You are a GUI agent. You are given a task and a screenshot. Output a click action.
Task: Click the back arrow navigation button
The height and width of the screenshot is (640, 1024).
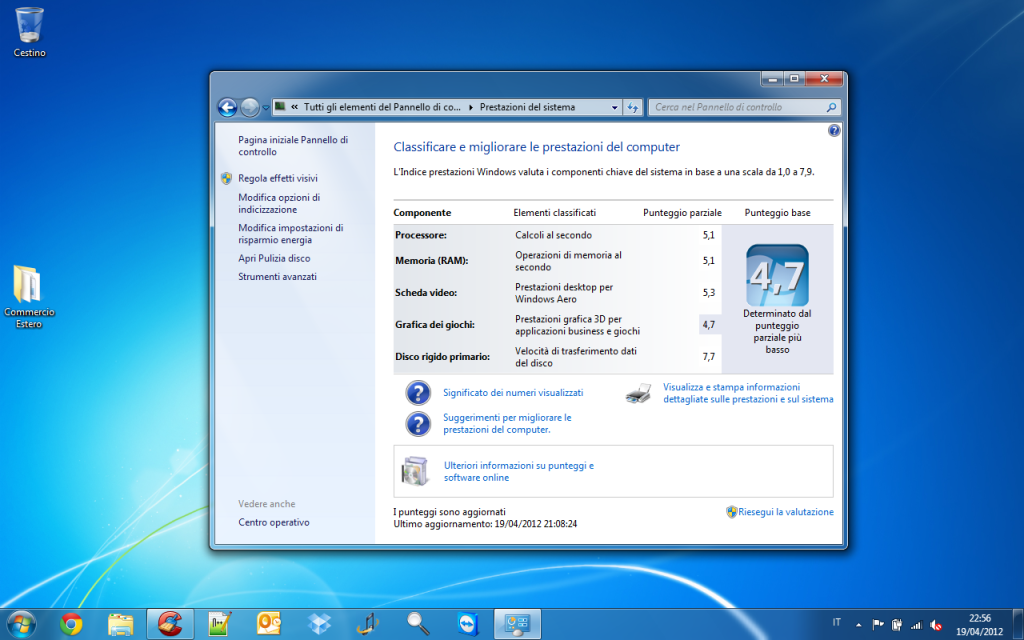(x=227, y=107)
